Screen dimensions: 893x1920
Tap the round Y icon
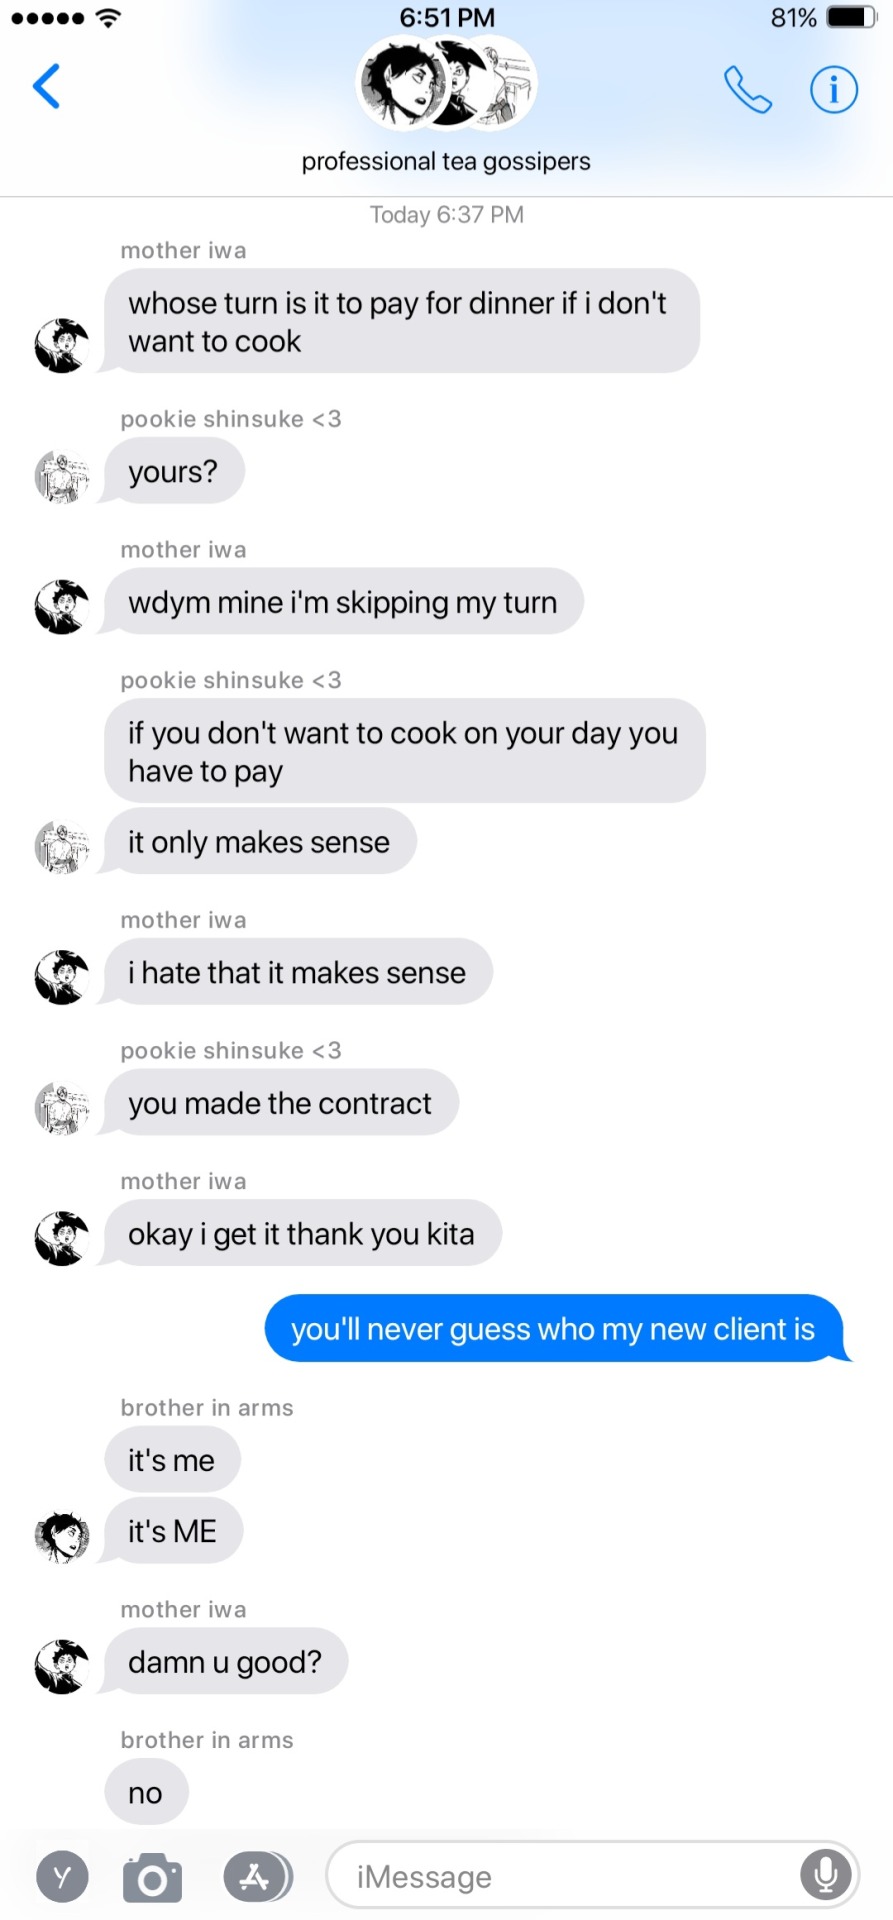click(62, 1877)
